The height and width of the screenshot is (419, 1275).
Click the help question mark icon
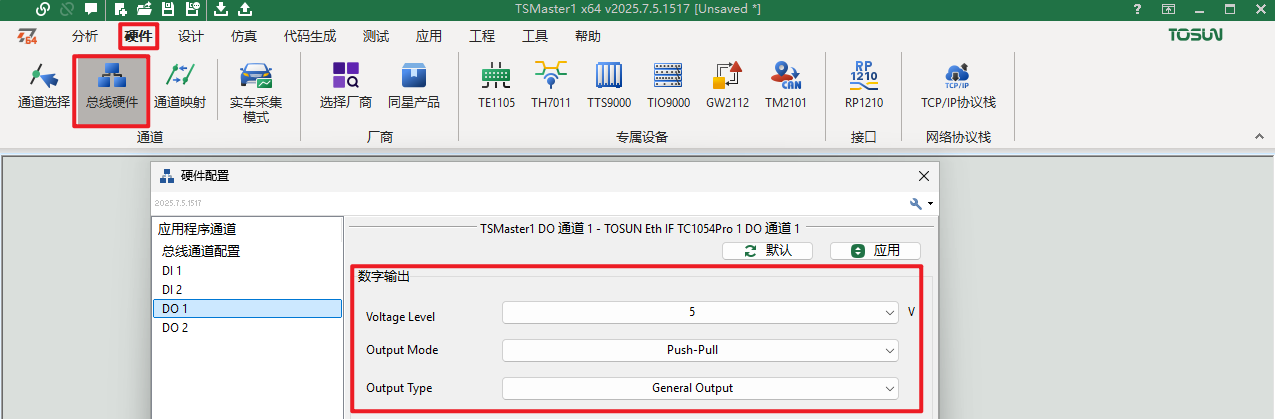(x=1138, y=9)
